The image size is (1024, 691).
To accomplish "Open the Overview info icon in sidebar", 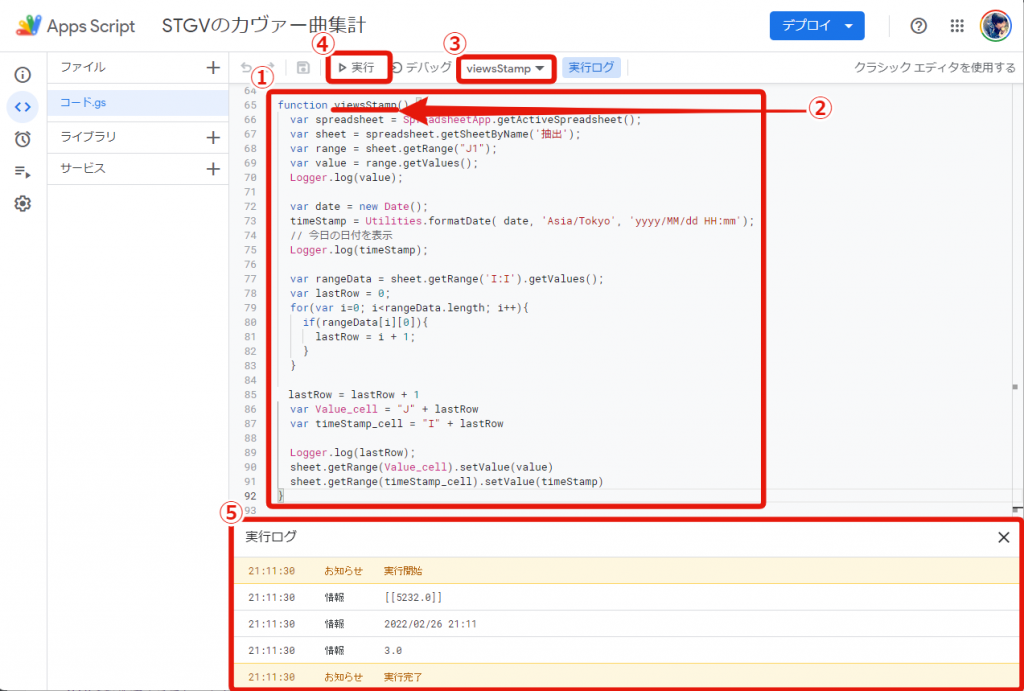I will 22,75.
